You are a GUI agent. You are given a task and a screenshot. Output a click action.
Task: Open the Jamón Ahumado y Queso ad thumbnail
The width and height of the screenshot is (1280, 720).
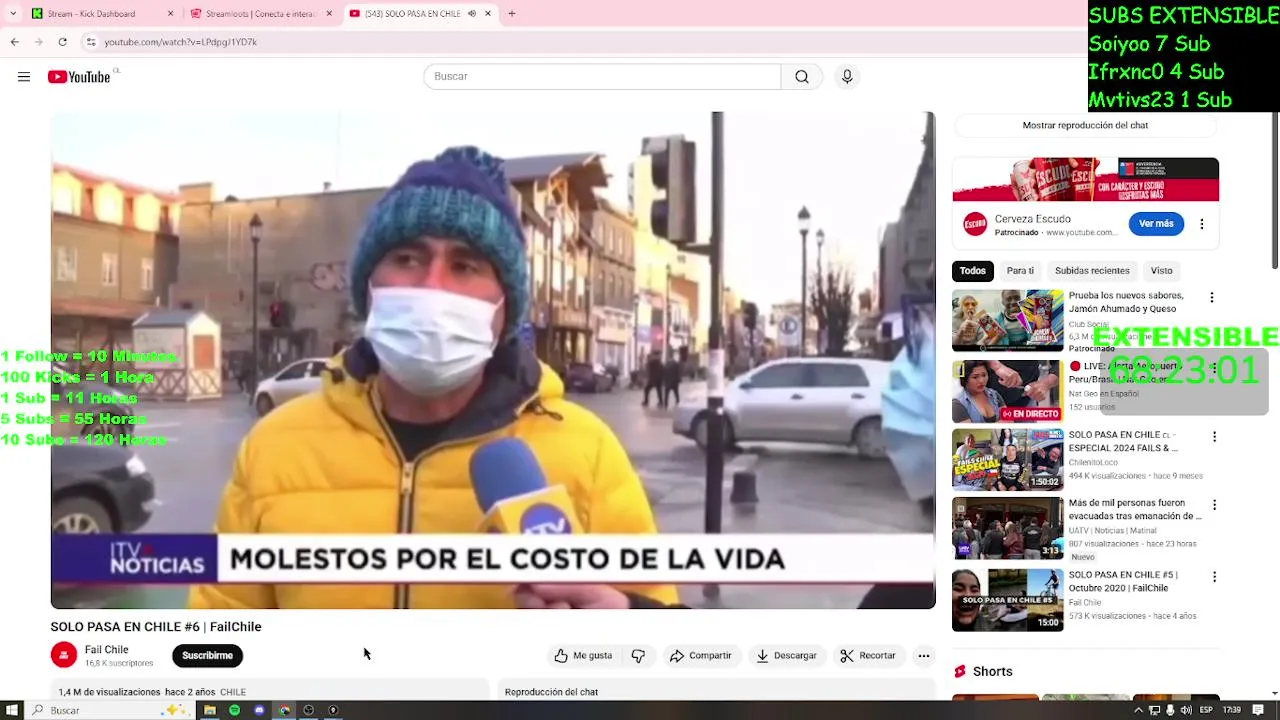(x=1007, y=321)
